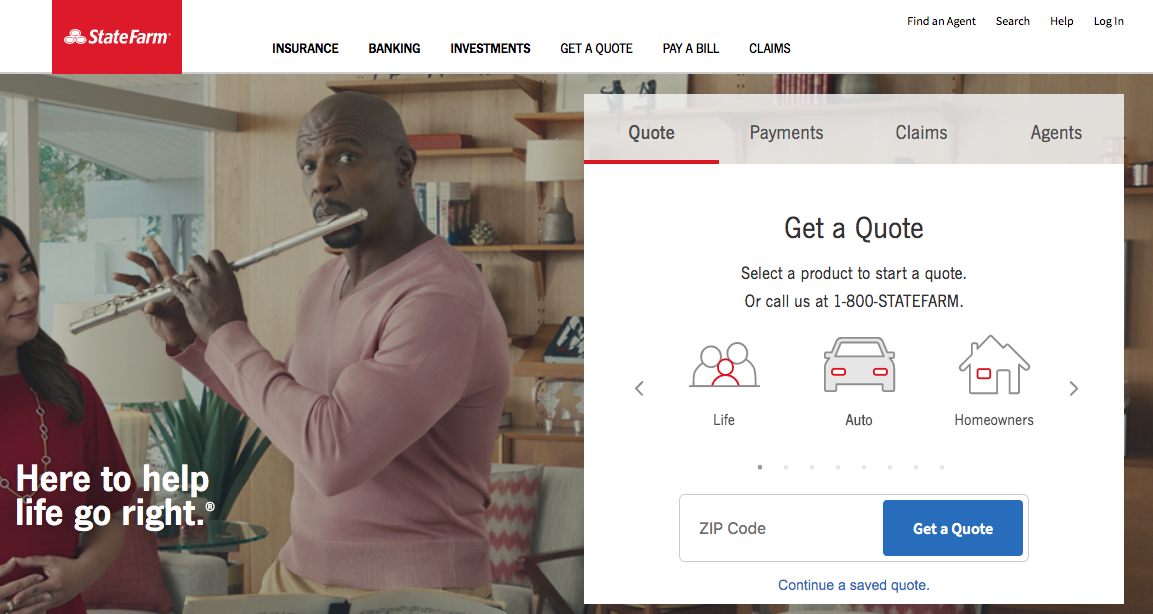The height and width of the screenshot is (614, 1153).
Task: Open the Insurance menu
Action: (305, 49)
